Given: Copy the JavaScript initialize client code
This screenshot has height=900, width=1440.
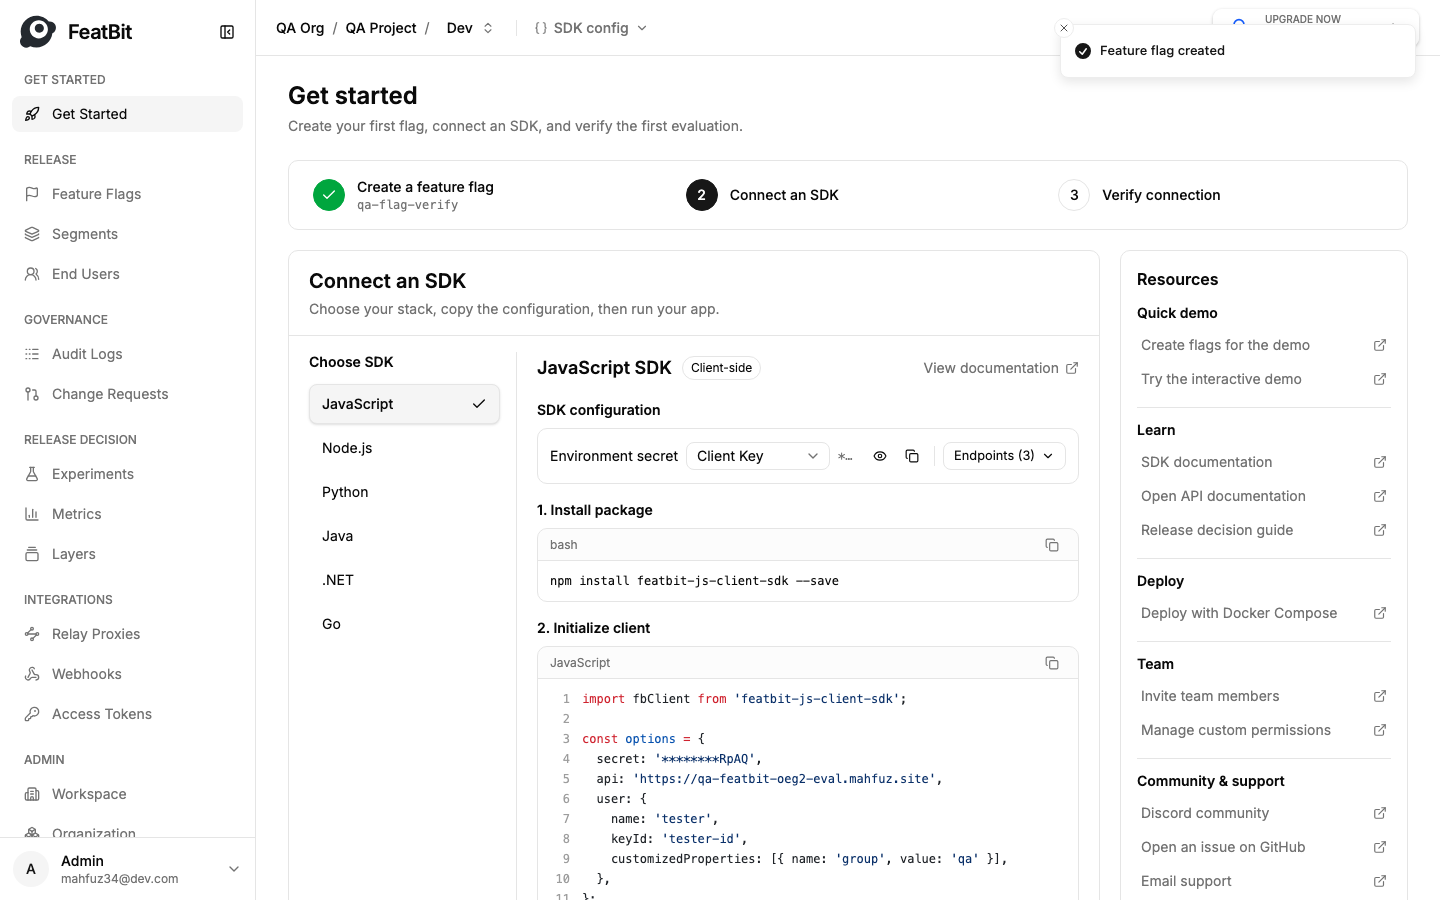Looking at the screenshot, I should pos(1052,663).
